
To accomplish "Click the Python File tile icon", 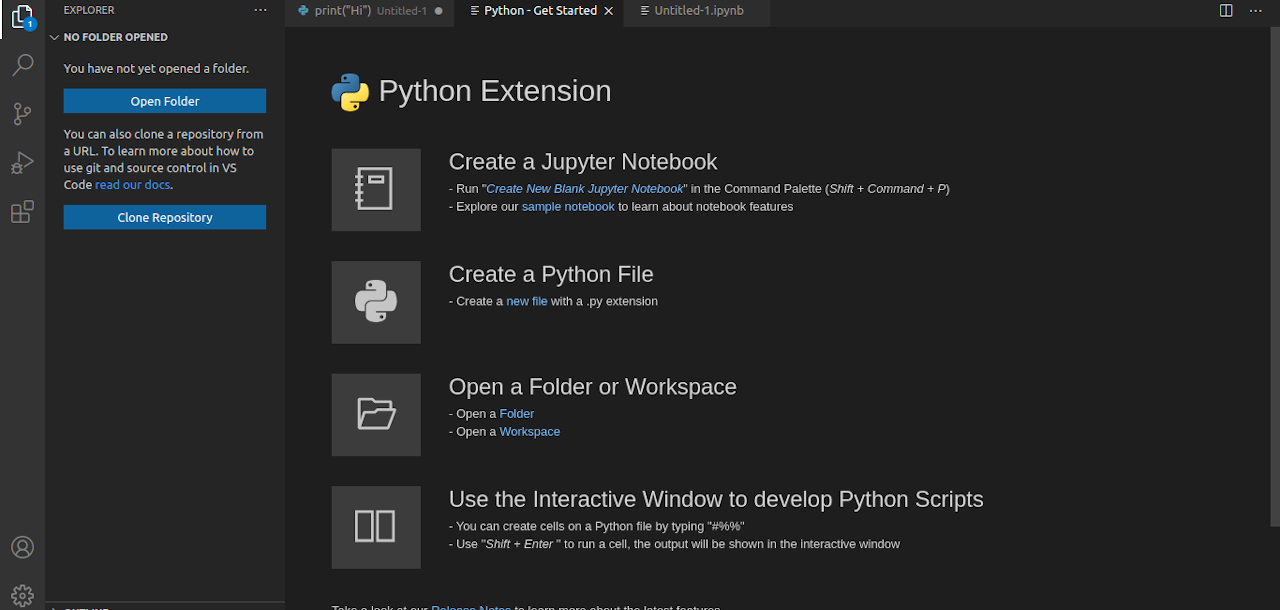I will [x=376, y=302].
